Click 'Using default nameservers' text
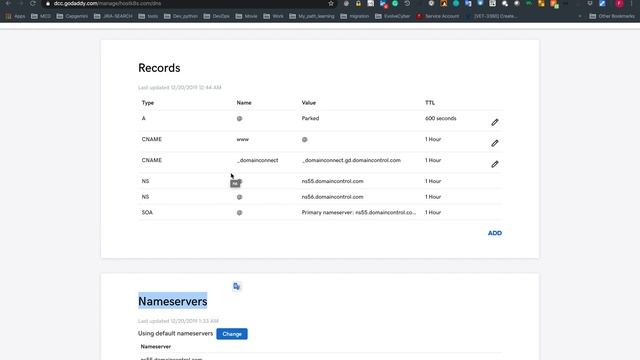640x360 pixels. click(x=176, y=333)
